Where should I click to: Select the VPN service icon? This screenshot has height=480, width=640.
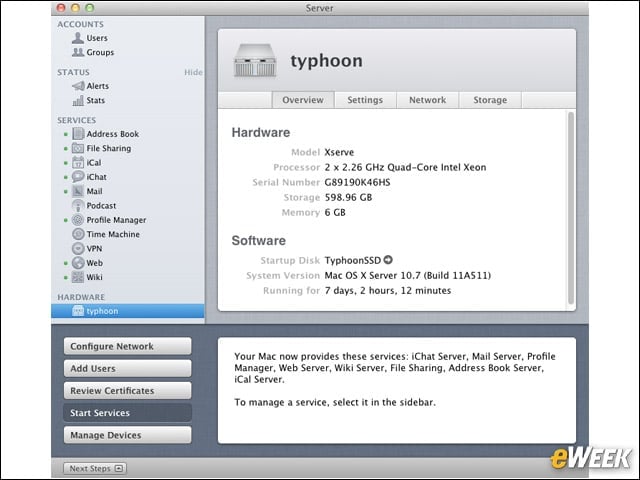point(78,249)
